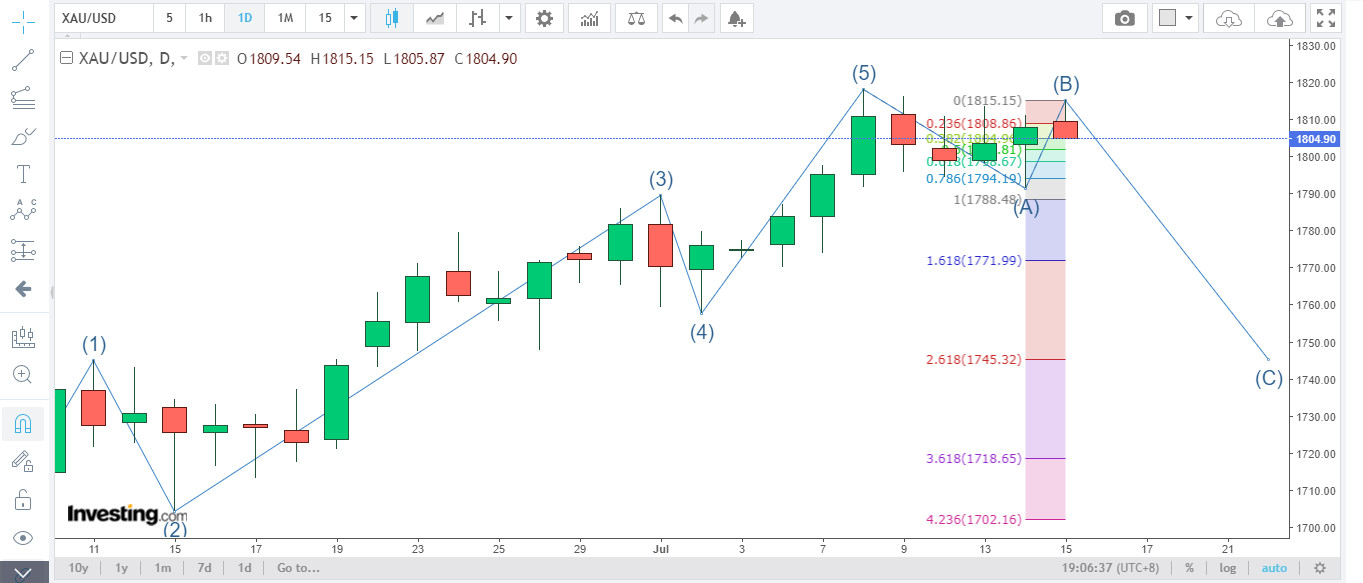Toggle auto scale
This screenshot has height=583, width=1363.
point(1274,568)
